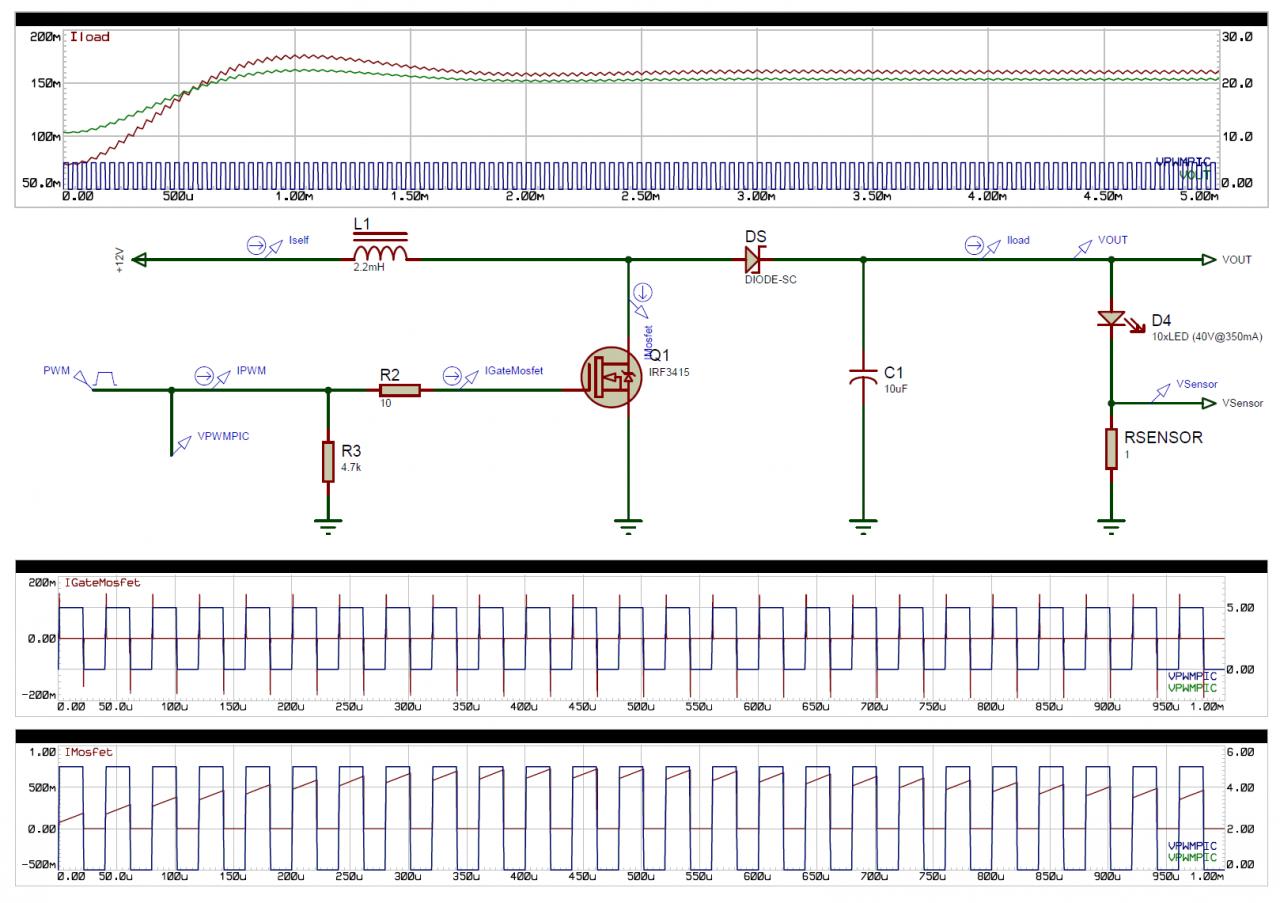Click the 2.50m time axis label

[x=639, y=198]
